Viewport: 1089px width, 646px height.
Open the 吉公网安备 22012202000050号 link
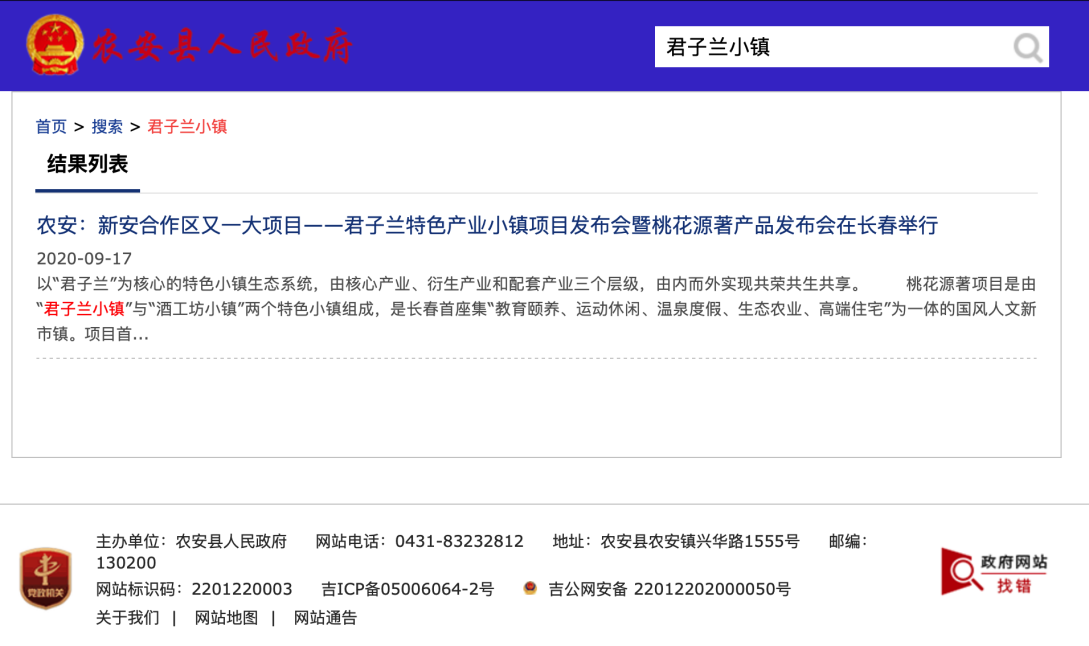click(669, 590)
